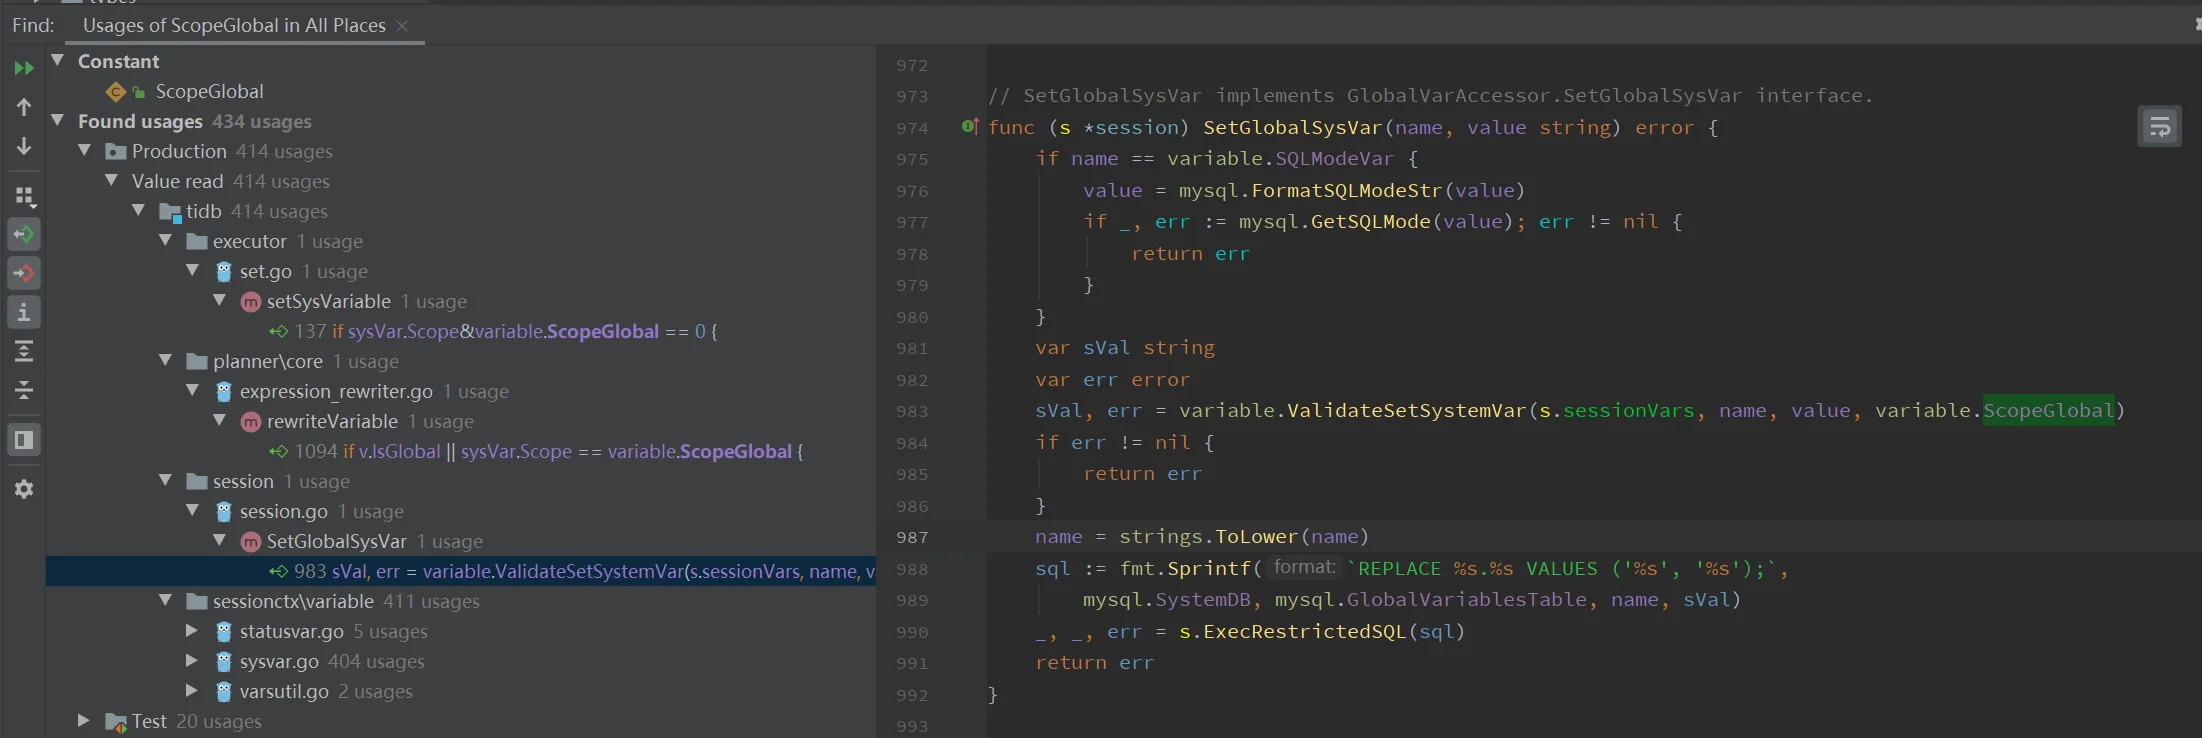
Task: Open the find usages settings gear
Action: pyautogui.click(x=24, y=489)
